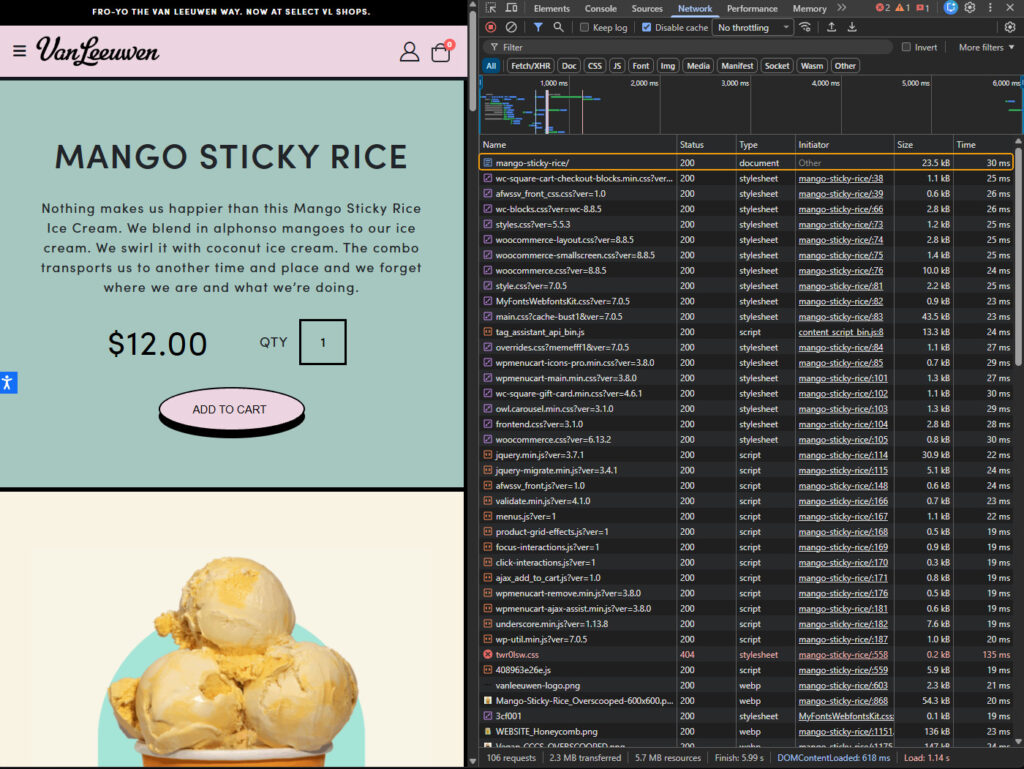Filter requests by Img
1024x769 pixels.
point(667,66)
